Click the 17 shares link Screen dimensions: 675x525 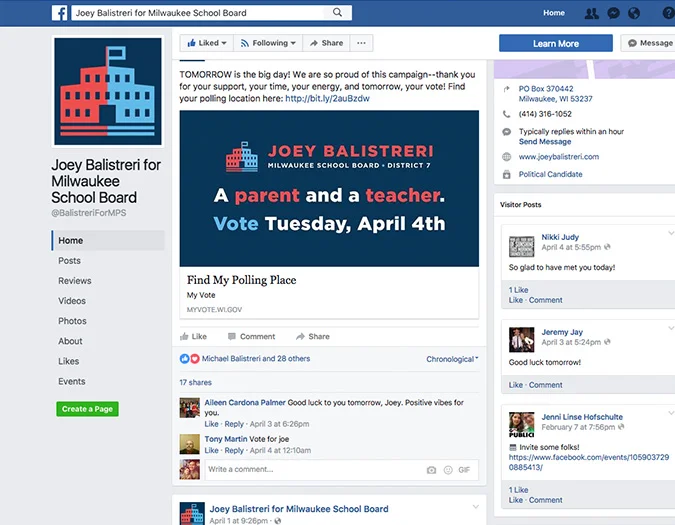(x=195, y=383)
